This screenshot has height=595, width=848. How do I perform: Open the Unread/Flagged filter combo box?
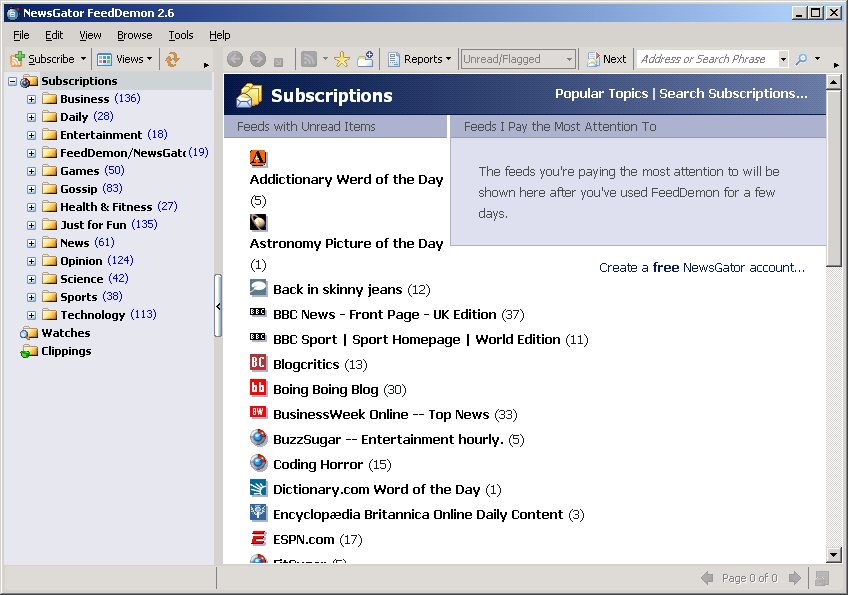[518, 59]
